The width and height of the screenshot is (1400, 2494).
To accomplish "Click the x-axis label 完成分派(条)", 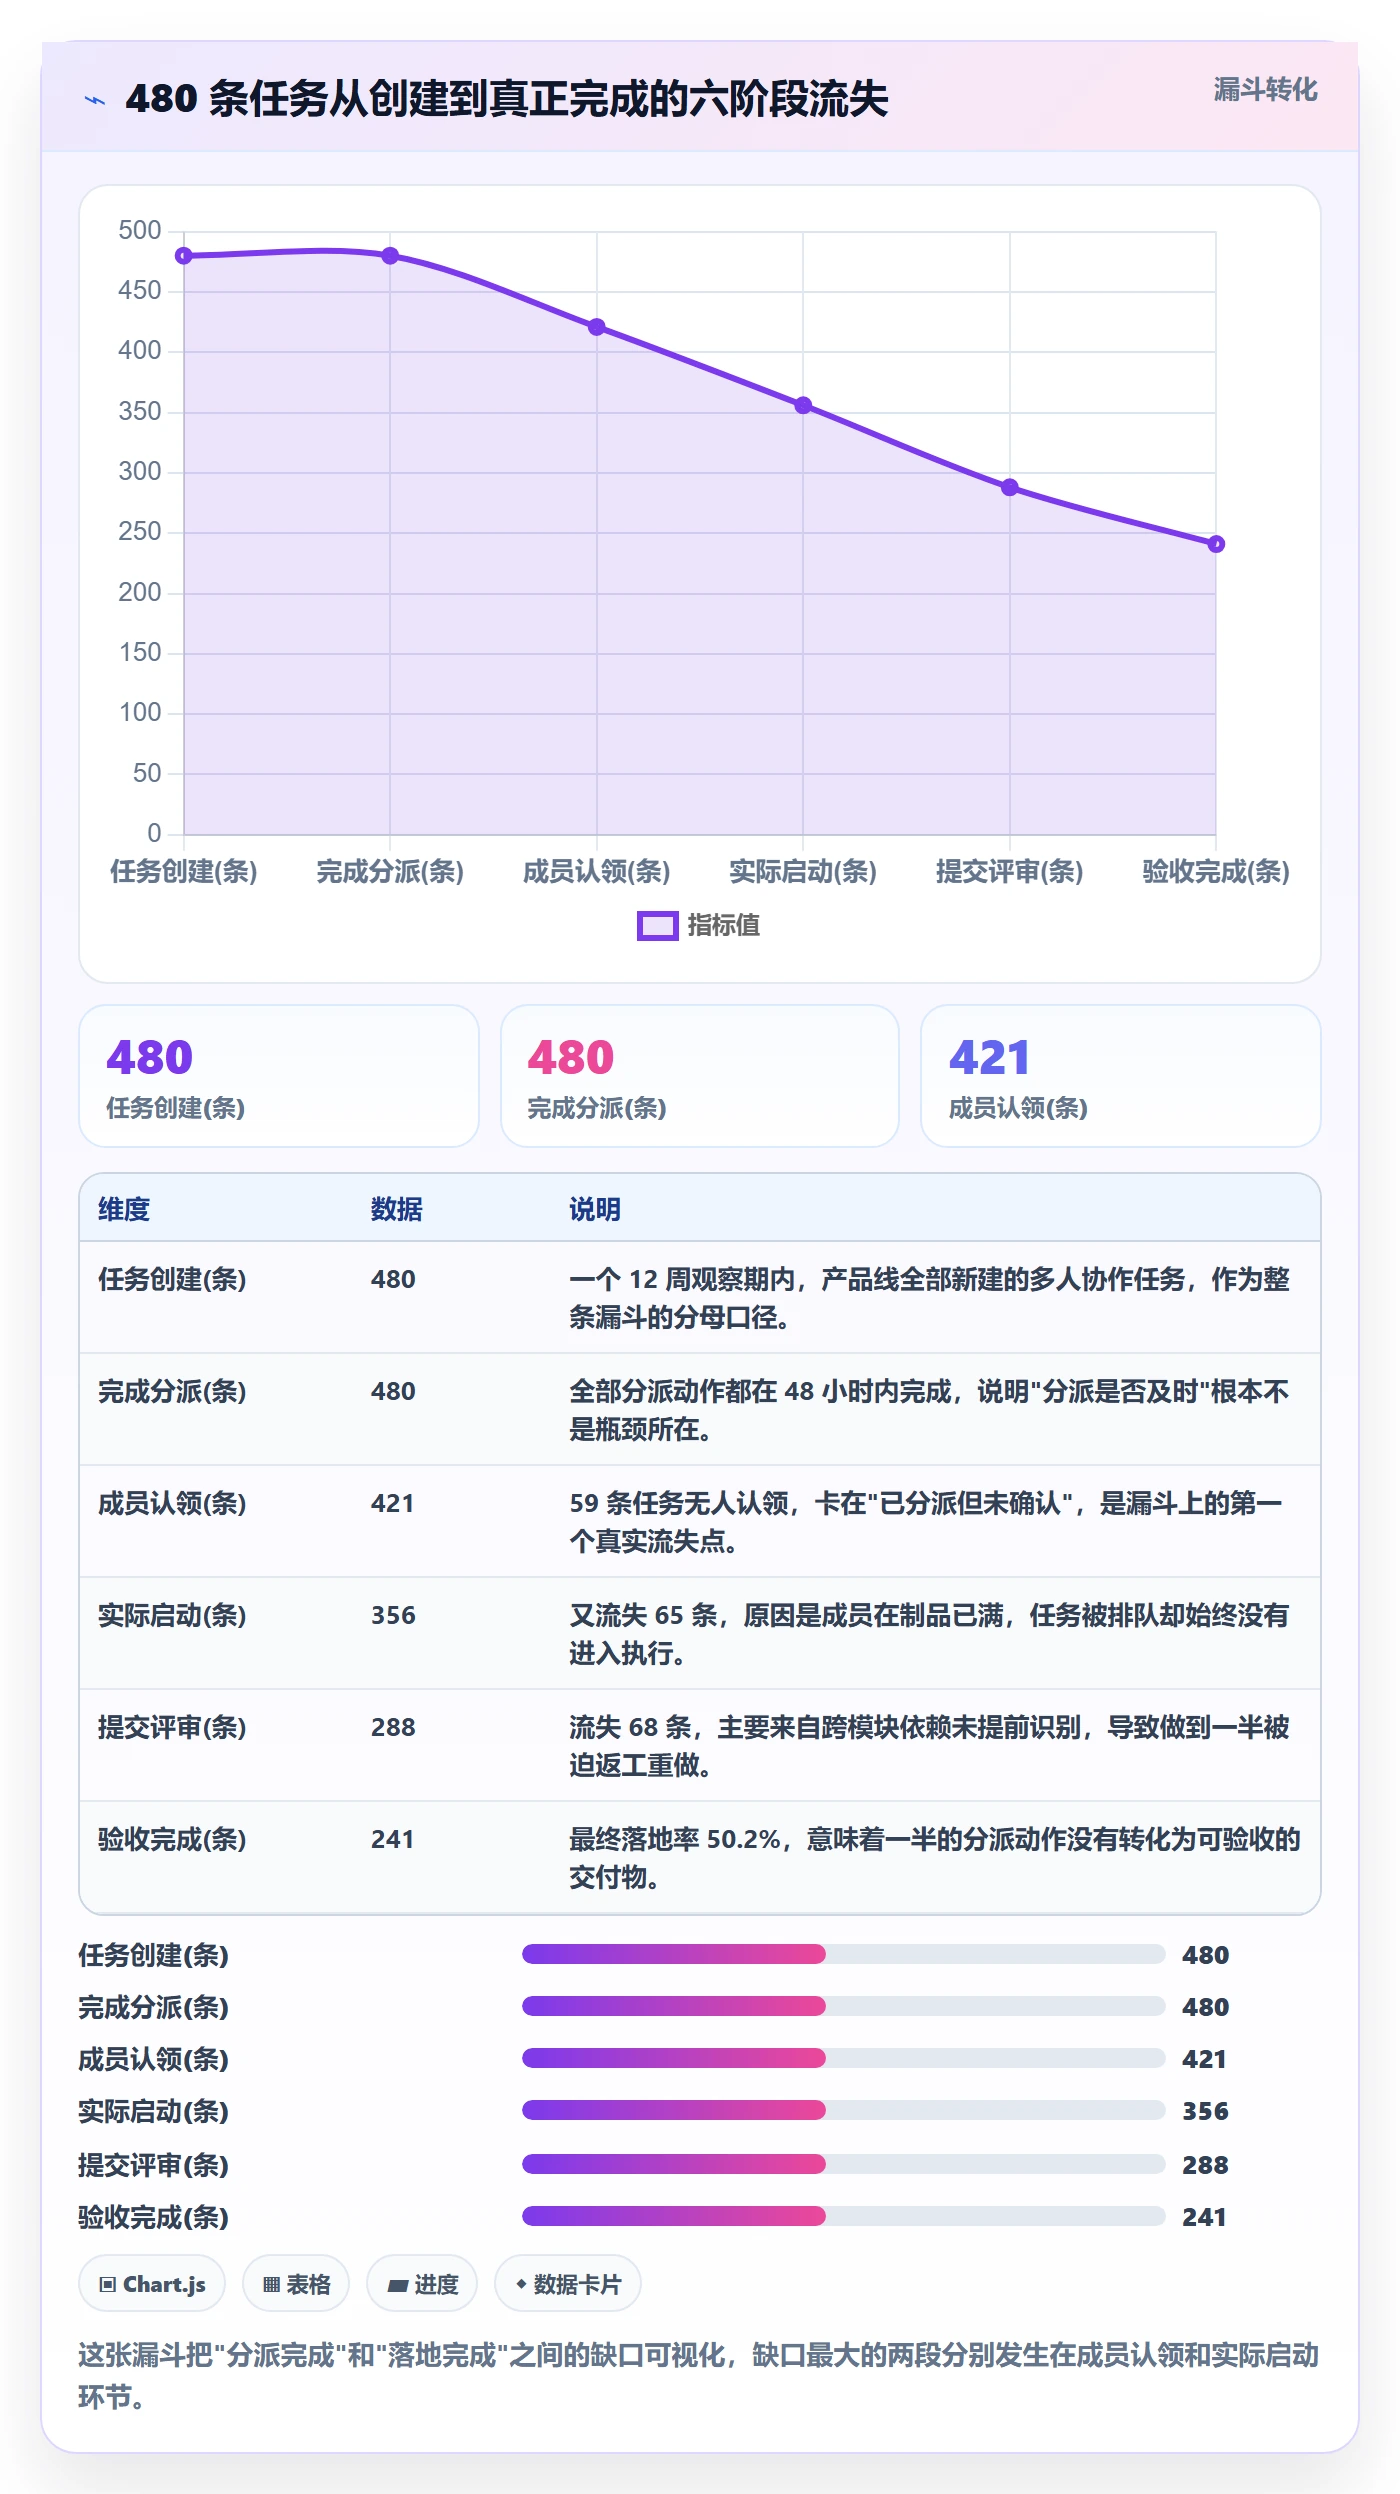I will (x=390, y=872).
